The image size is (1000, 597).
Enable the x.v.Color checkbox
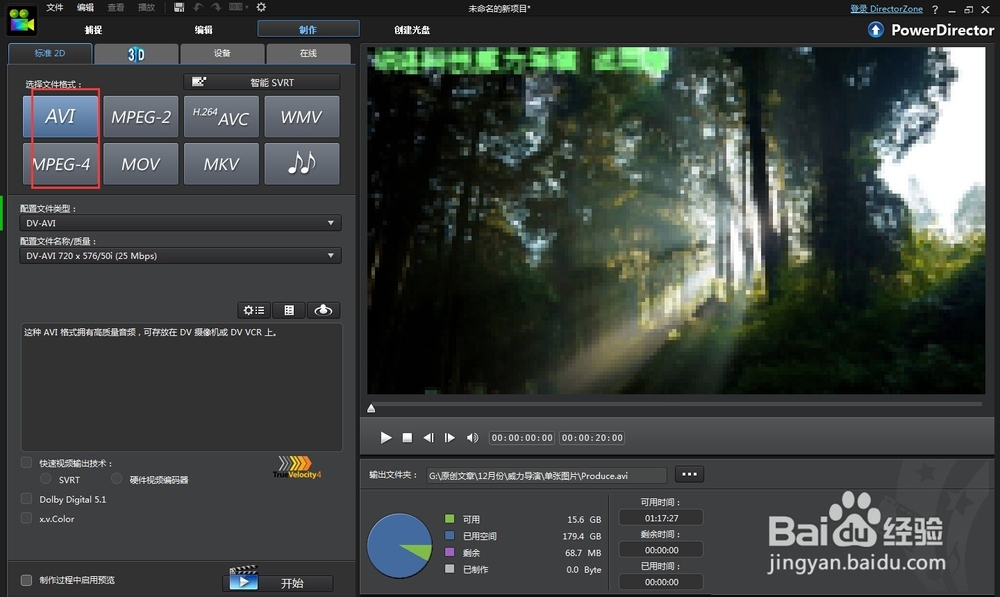tap(26, 518)
